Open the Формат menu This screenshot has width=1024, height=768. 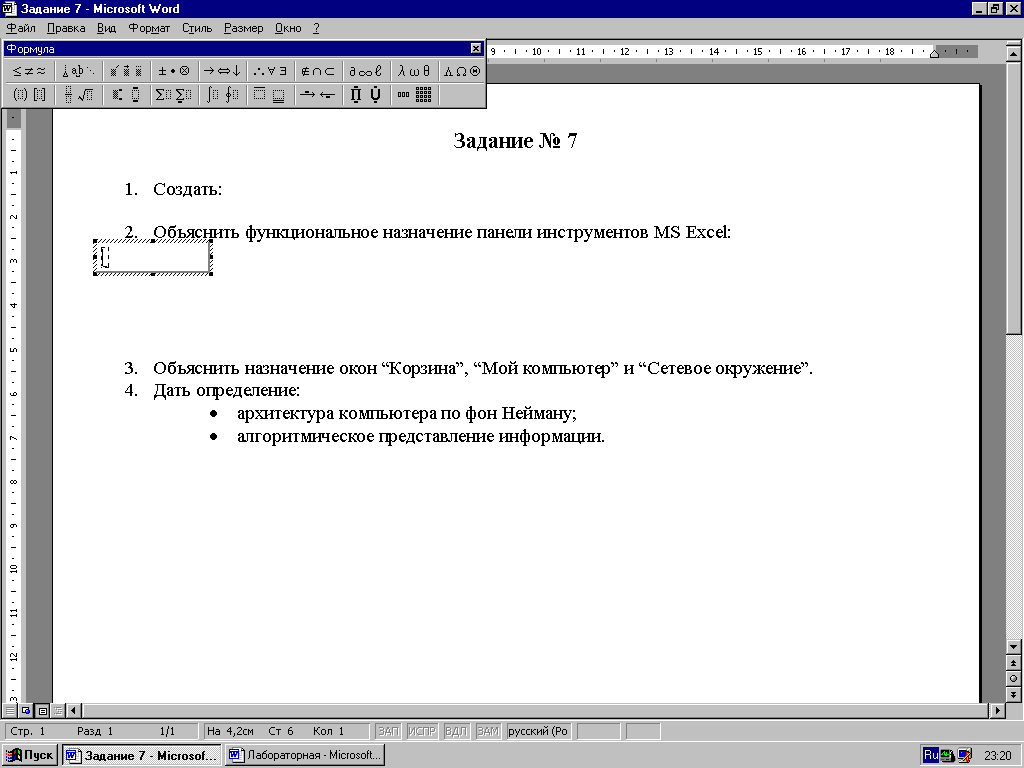coord(149,28)
